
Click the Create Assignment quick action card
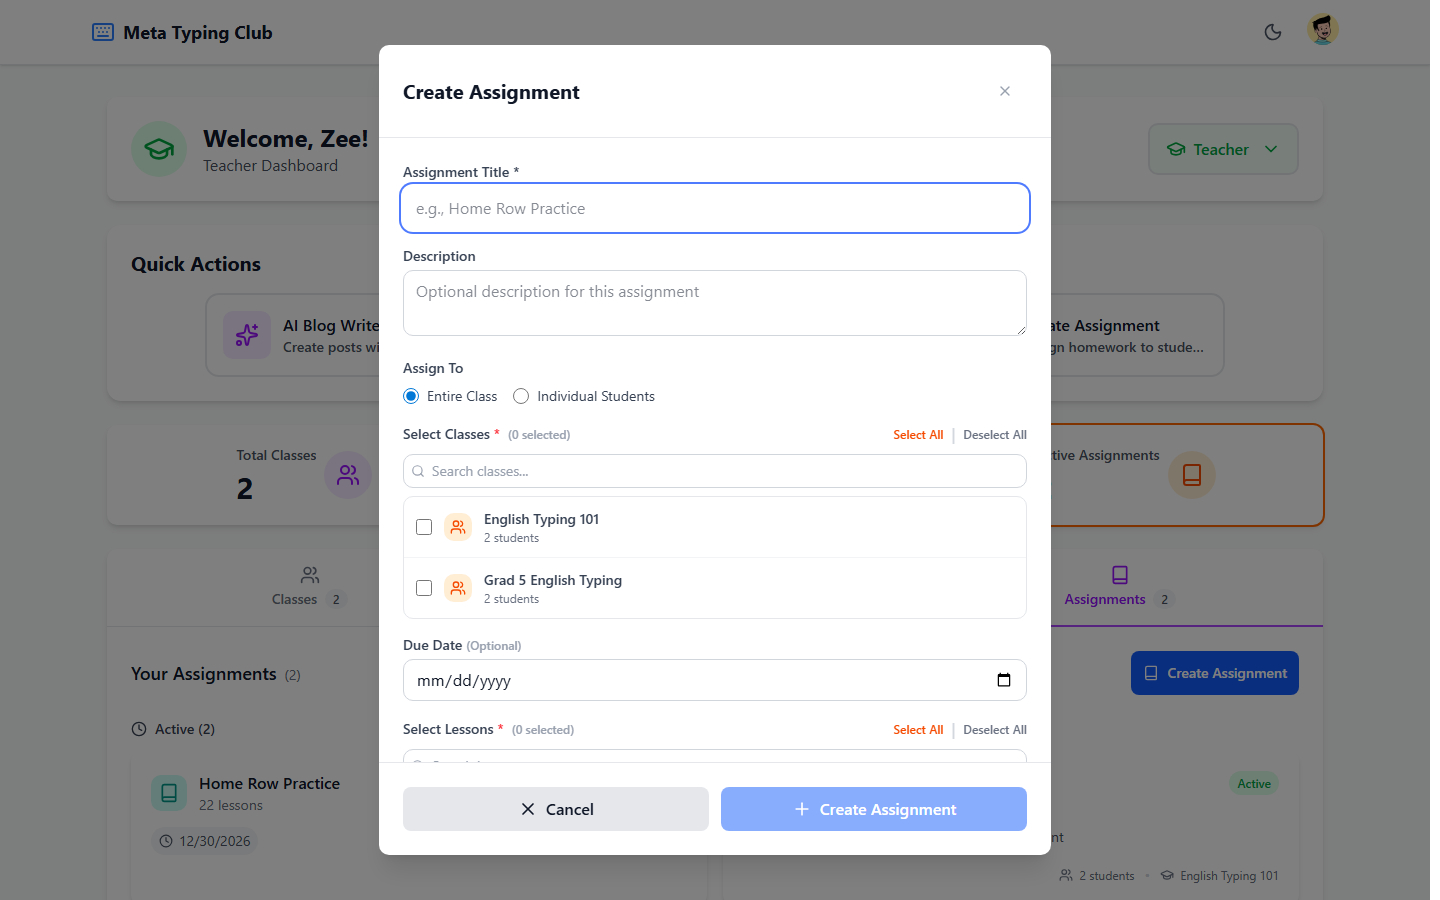[1137, 335]
